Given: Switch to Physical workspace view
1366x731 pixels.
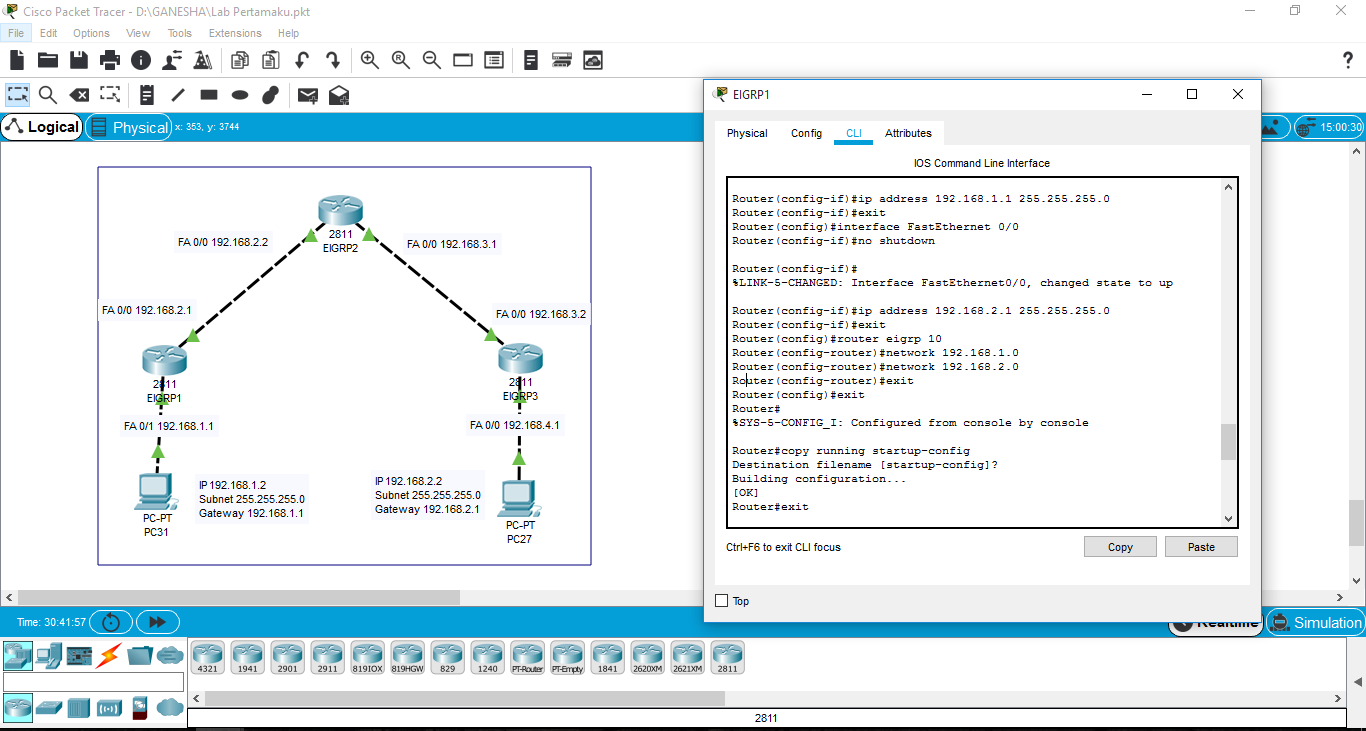Looking at the screenshot, I should pyautogui.click(x=129, y=127).
